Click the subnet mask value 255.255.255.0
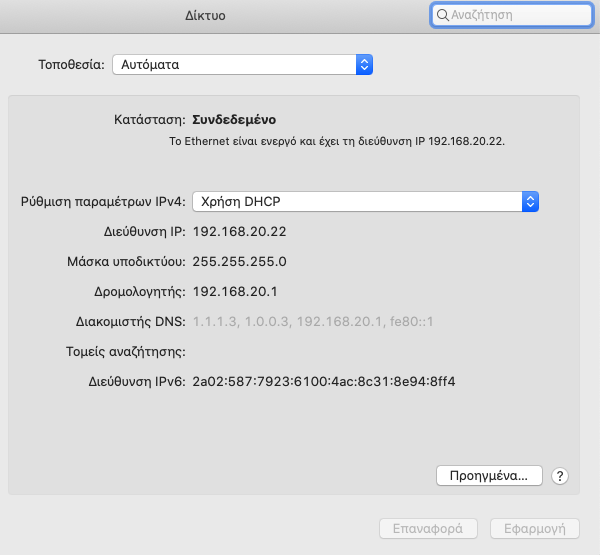 coord(239,261)
